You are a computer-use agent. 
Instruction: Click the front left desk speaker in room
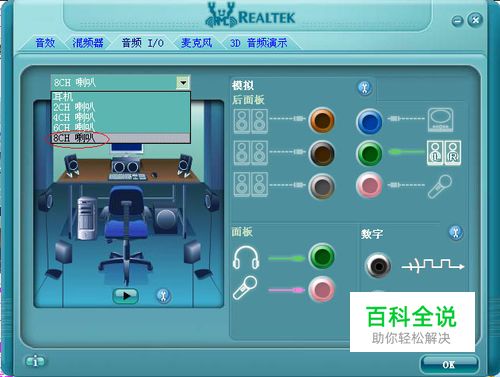(x=71, y=166)
